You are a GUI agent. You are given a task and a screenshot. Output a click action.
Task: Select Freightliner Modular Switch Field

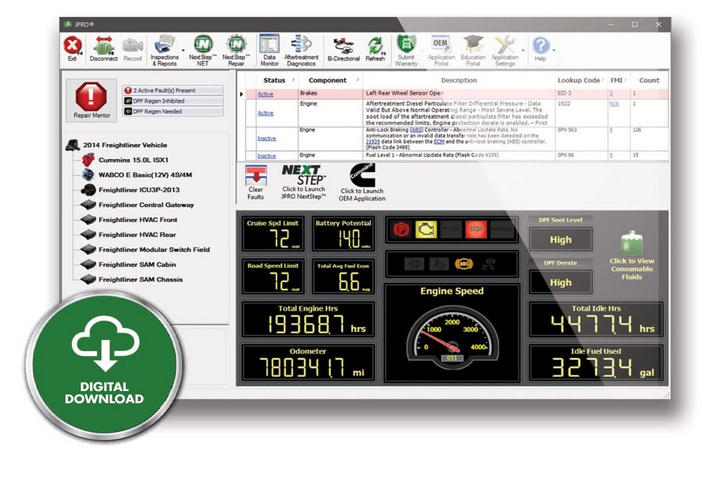(x=154, y=250)
